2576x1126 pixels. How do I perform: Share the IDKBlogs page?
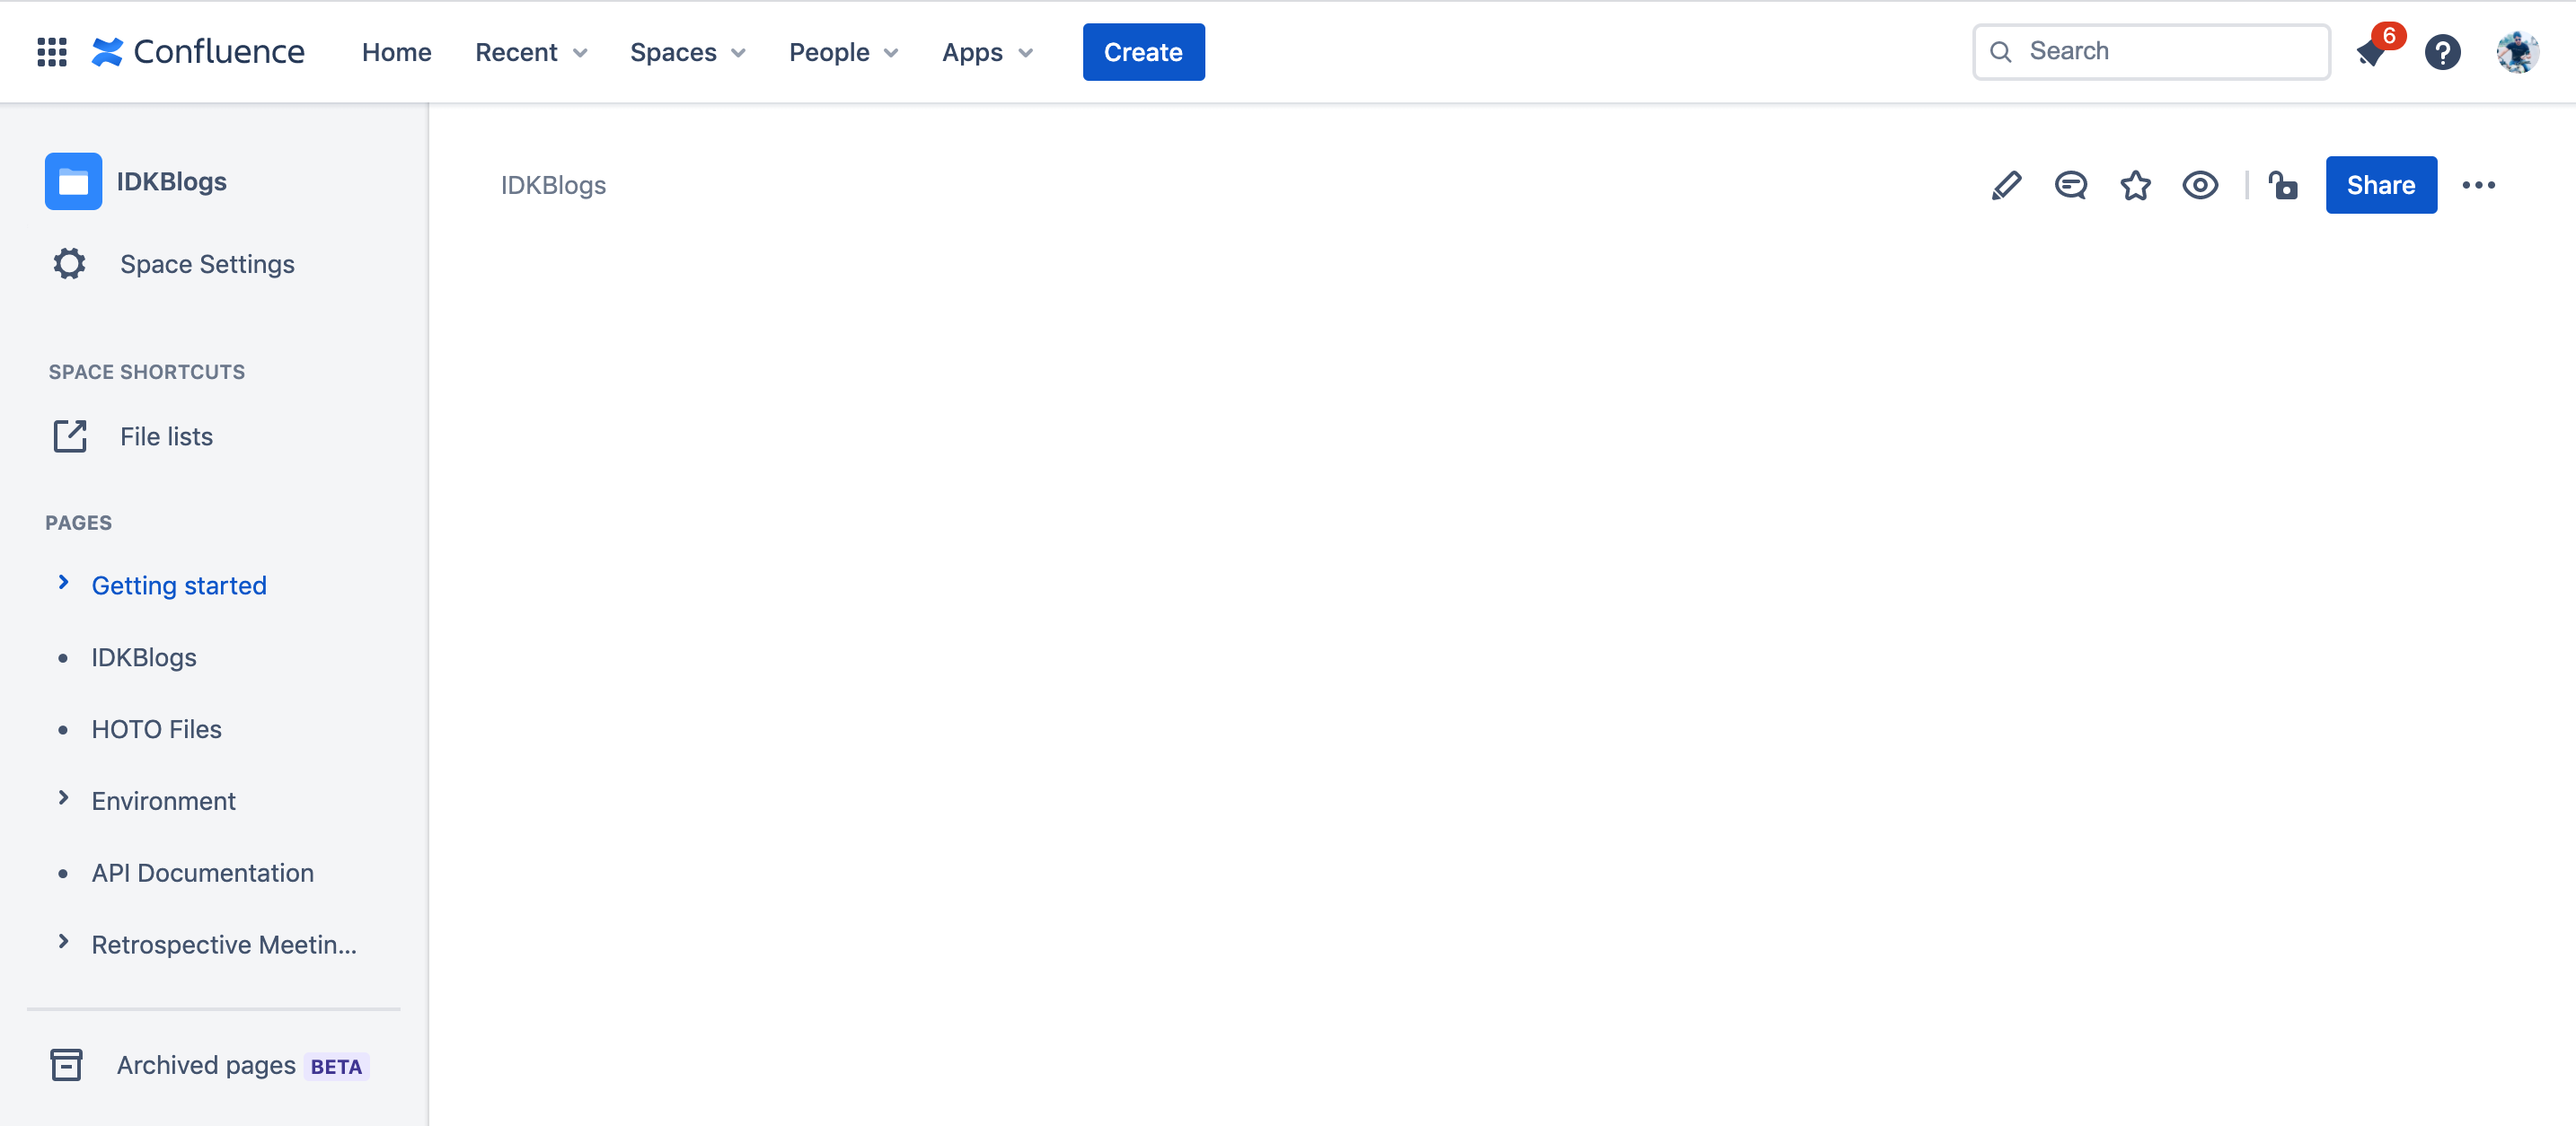tap(2380, 184)
